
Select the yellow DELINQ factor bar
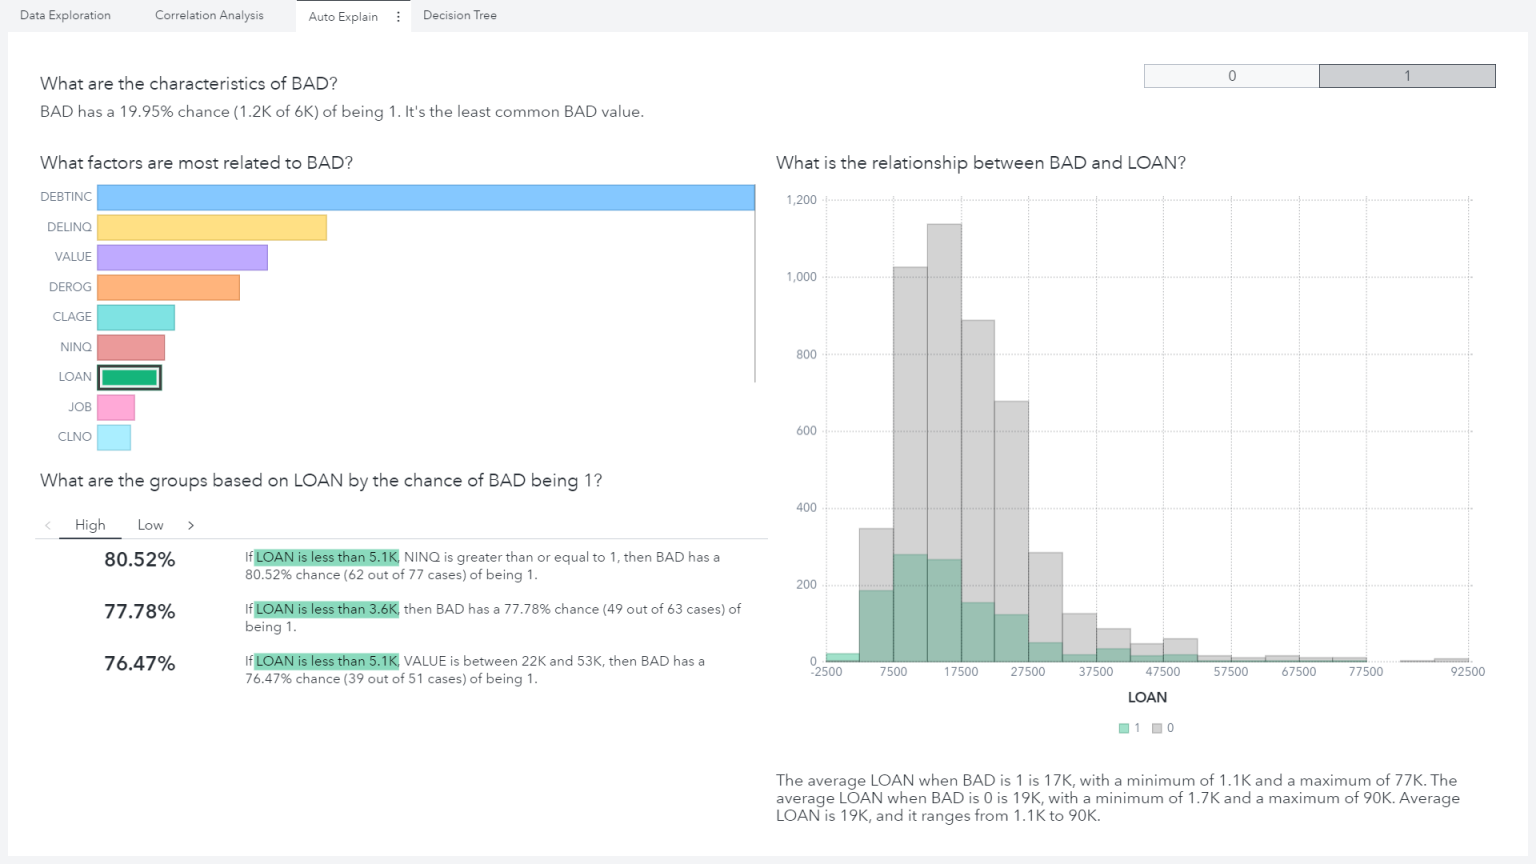(212, 228)
